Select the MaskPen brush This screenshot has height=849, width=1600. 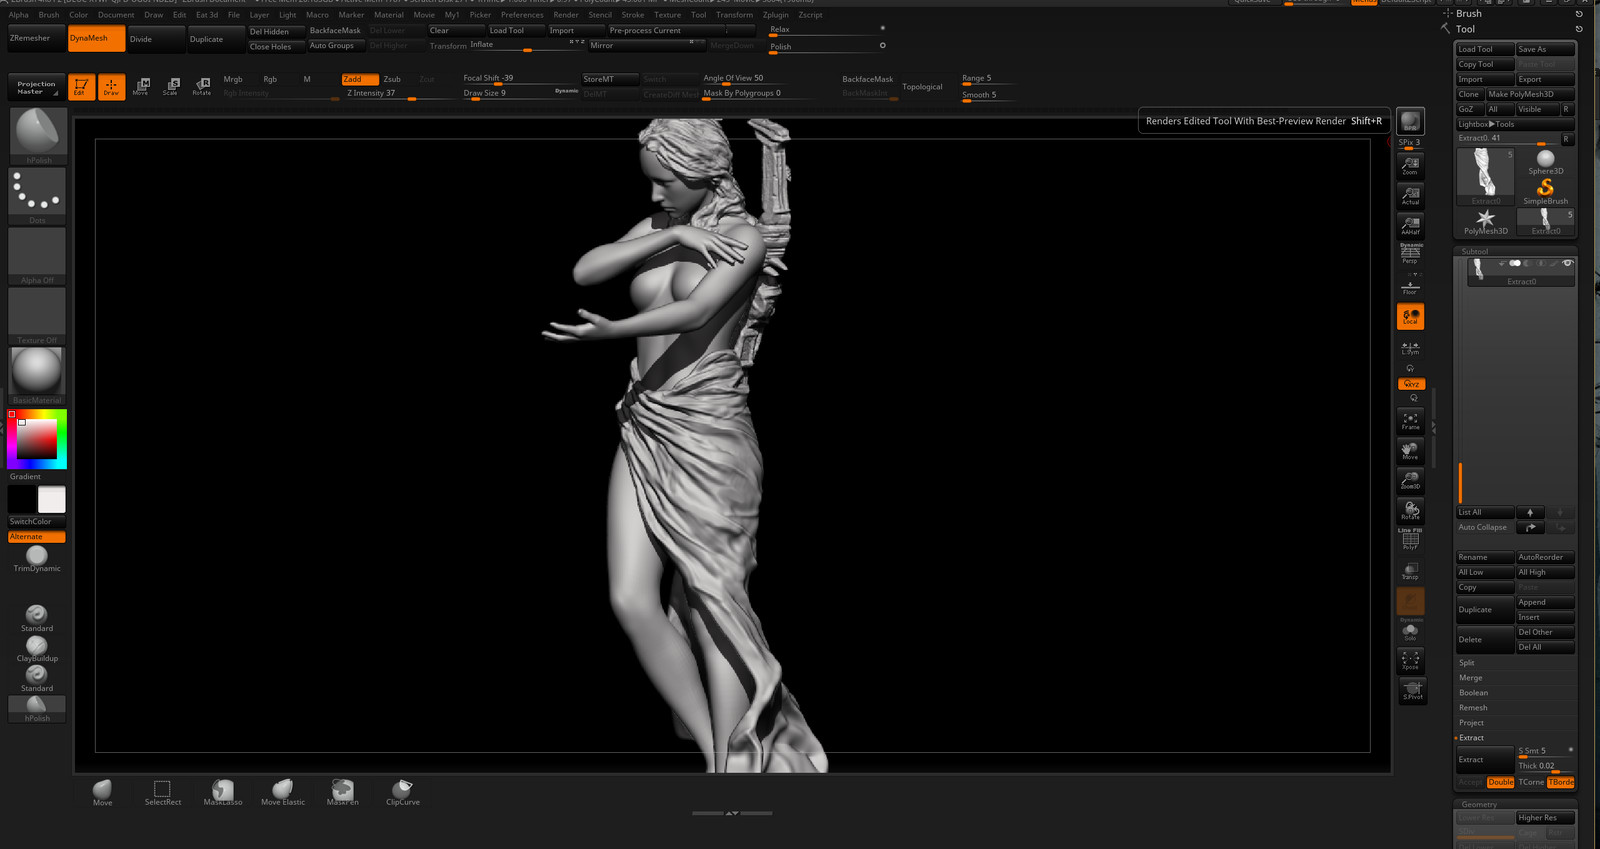click(x=343, y=793)
